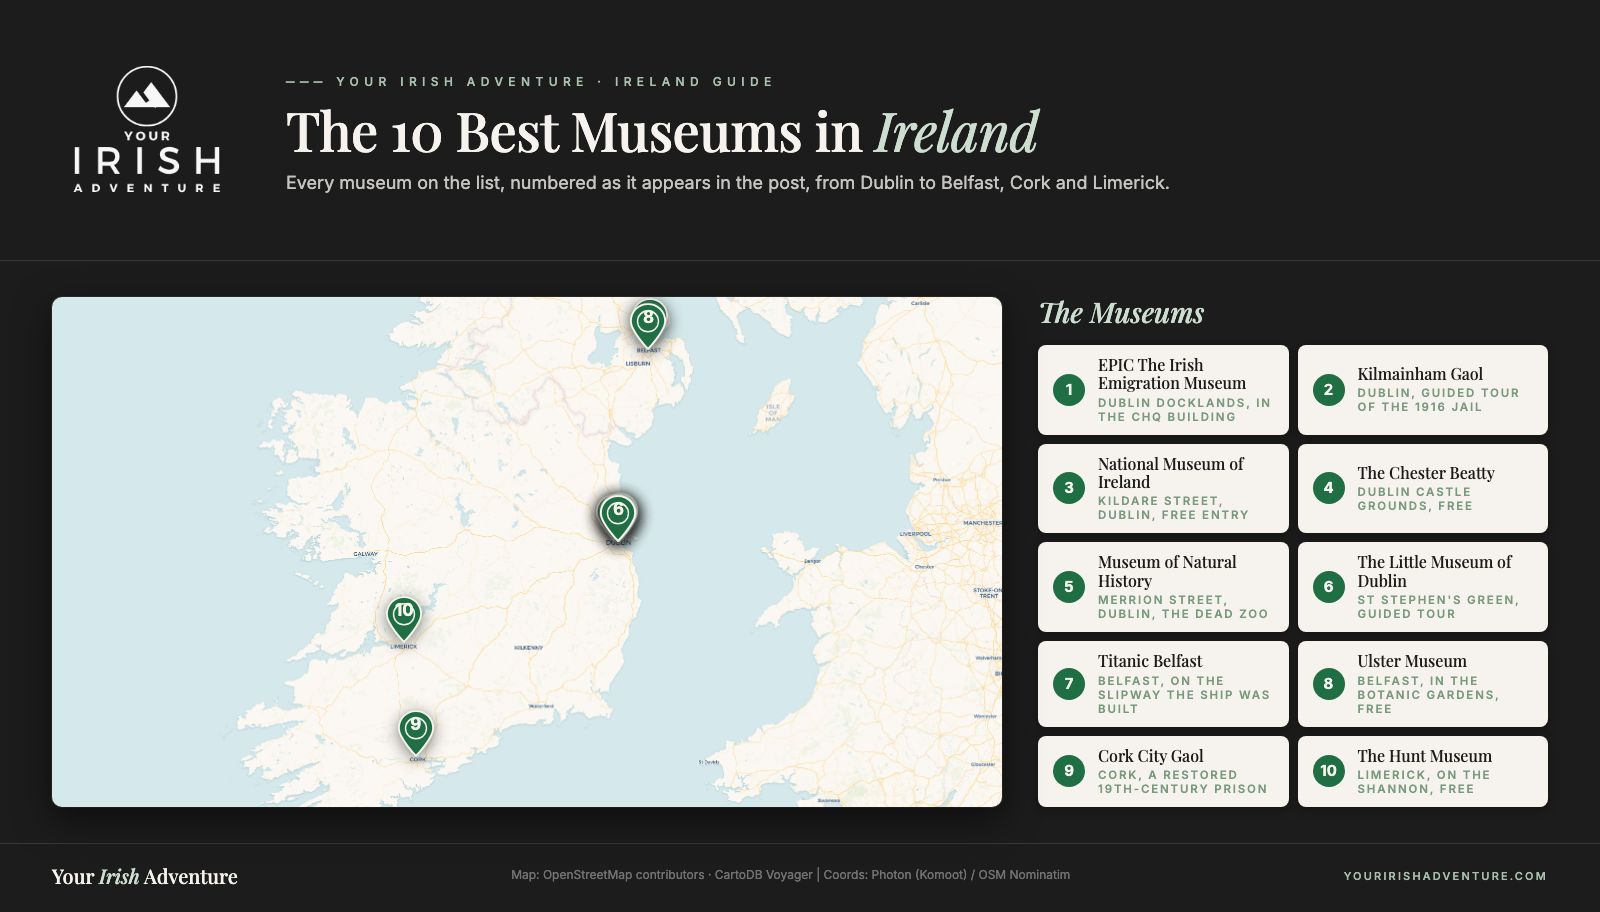Click the Your Irish Adventure mountain logo
The width and height of the screenshot is (1600, 912).
coord(147,130)
